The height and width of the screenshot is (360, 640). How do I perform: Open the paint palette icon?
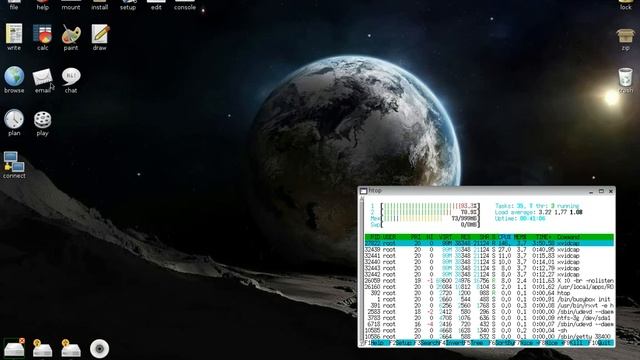coord(71,37)
